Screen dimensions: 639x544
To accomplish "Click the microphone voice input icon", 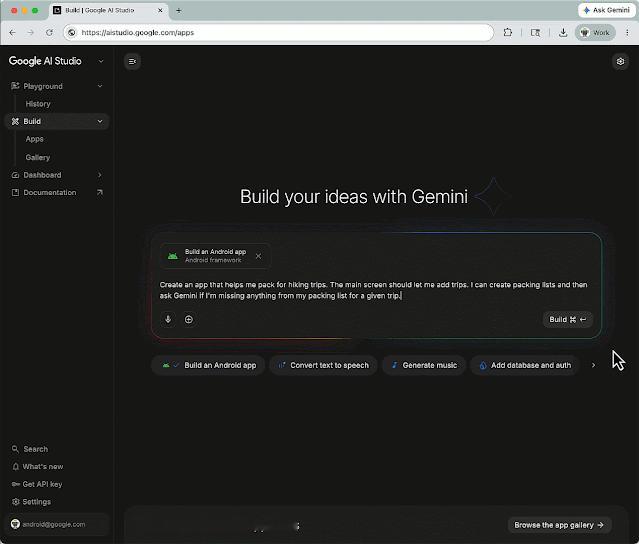I will coord(168,319).
